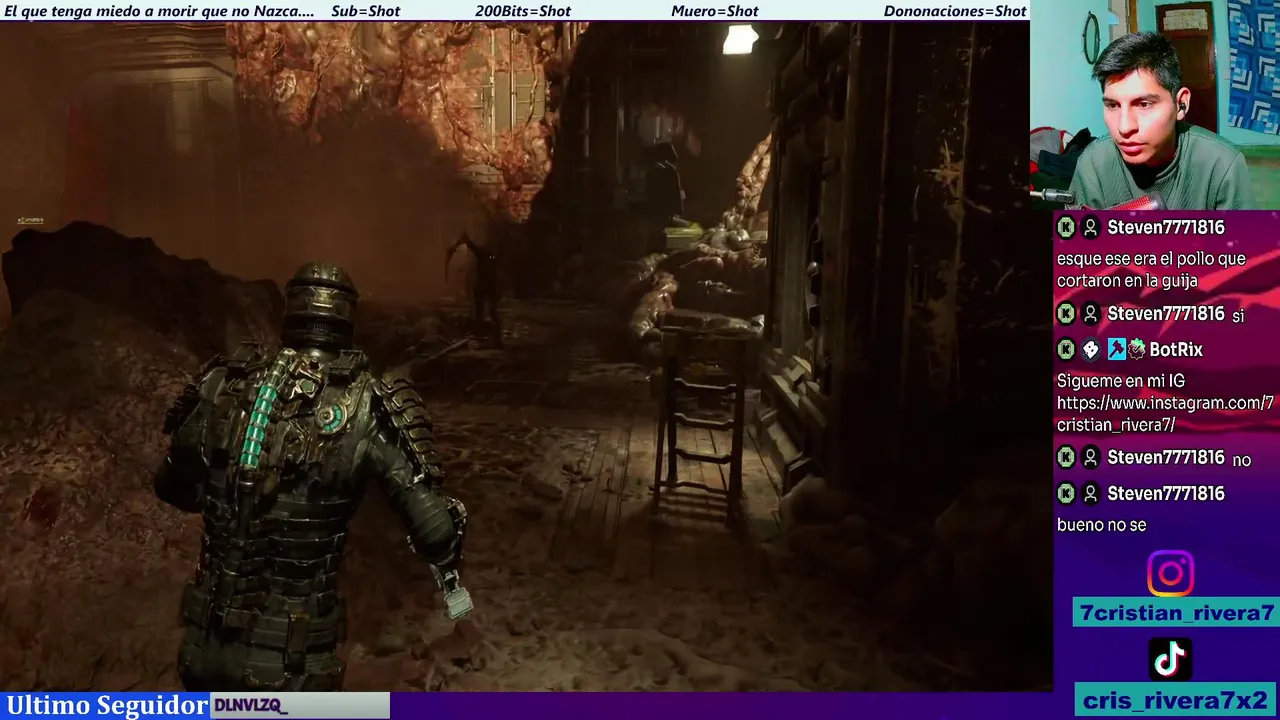Screen dimensions: 1280x720
Task: Click Kick badge beside the 'pollo' message author
Action: coord(1066,228)
